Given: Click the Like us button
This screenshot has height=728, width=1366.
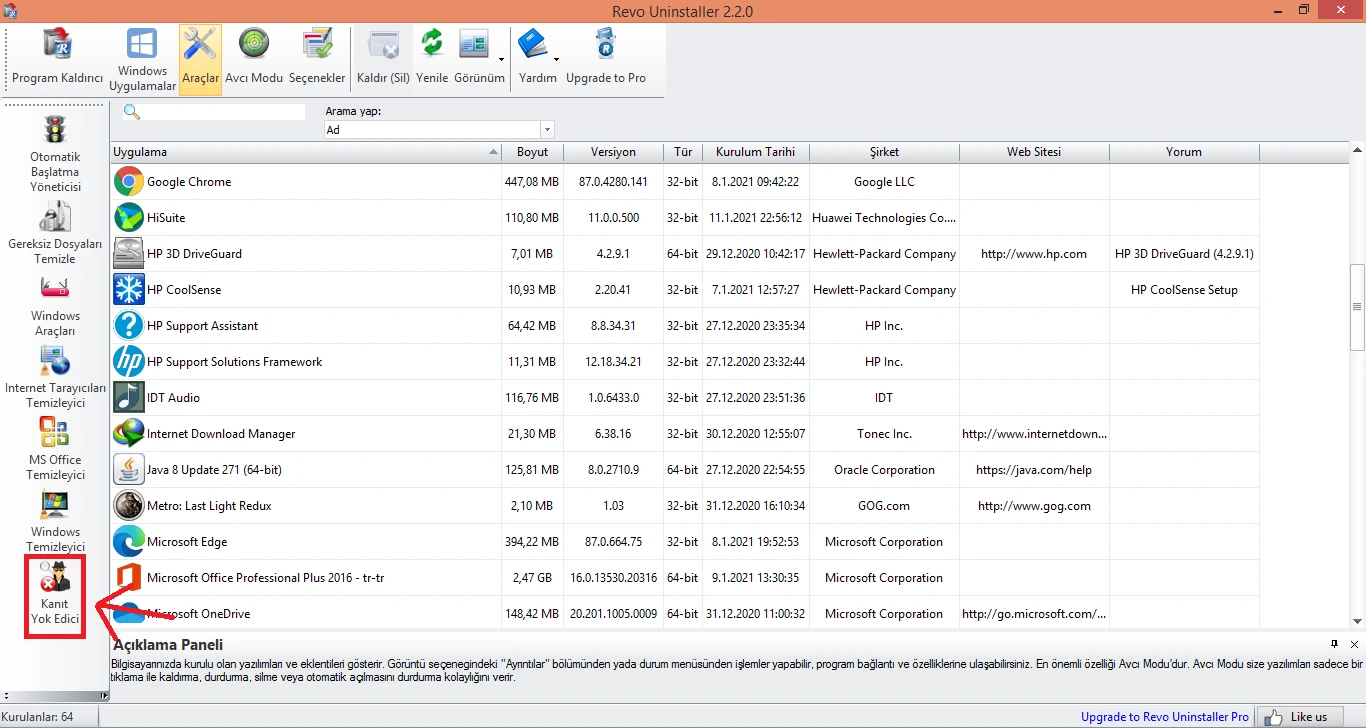Looking at the screenshot, I should (1298, 717).
